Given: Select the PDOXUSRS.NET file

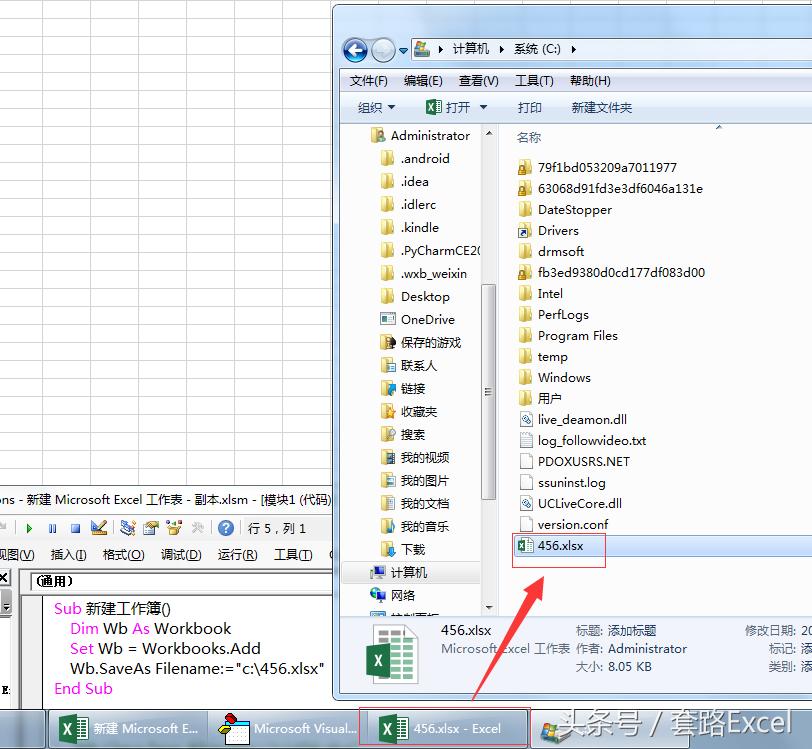Looking at the screenshot, I should pyautogui.click(x=574, y=462).
